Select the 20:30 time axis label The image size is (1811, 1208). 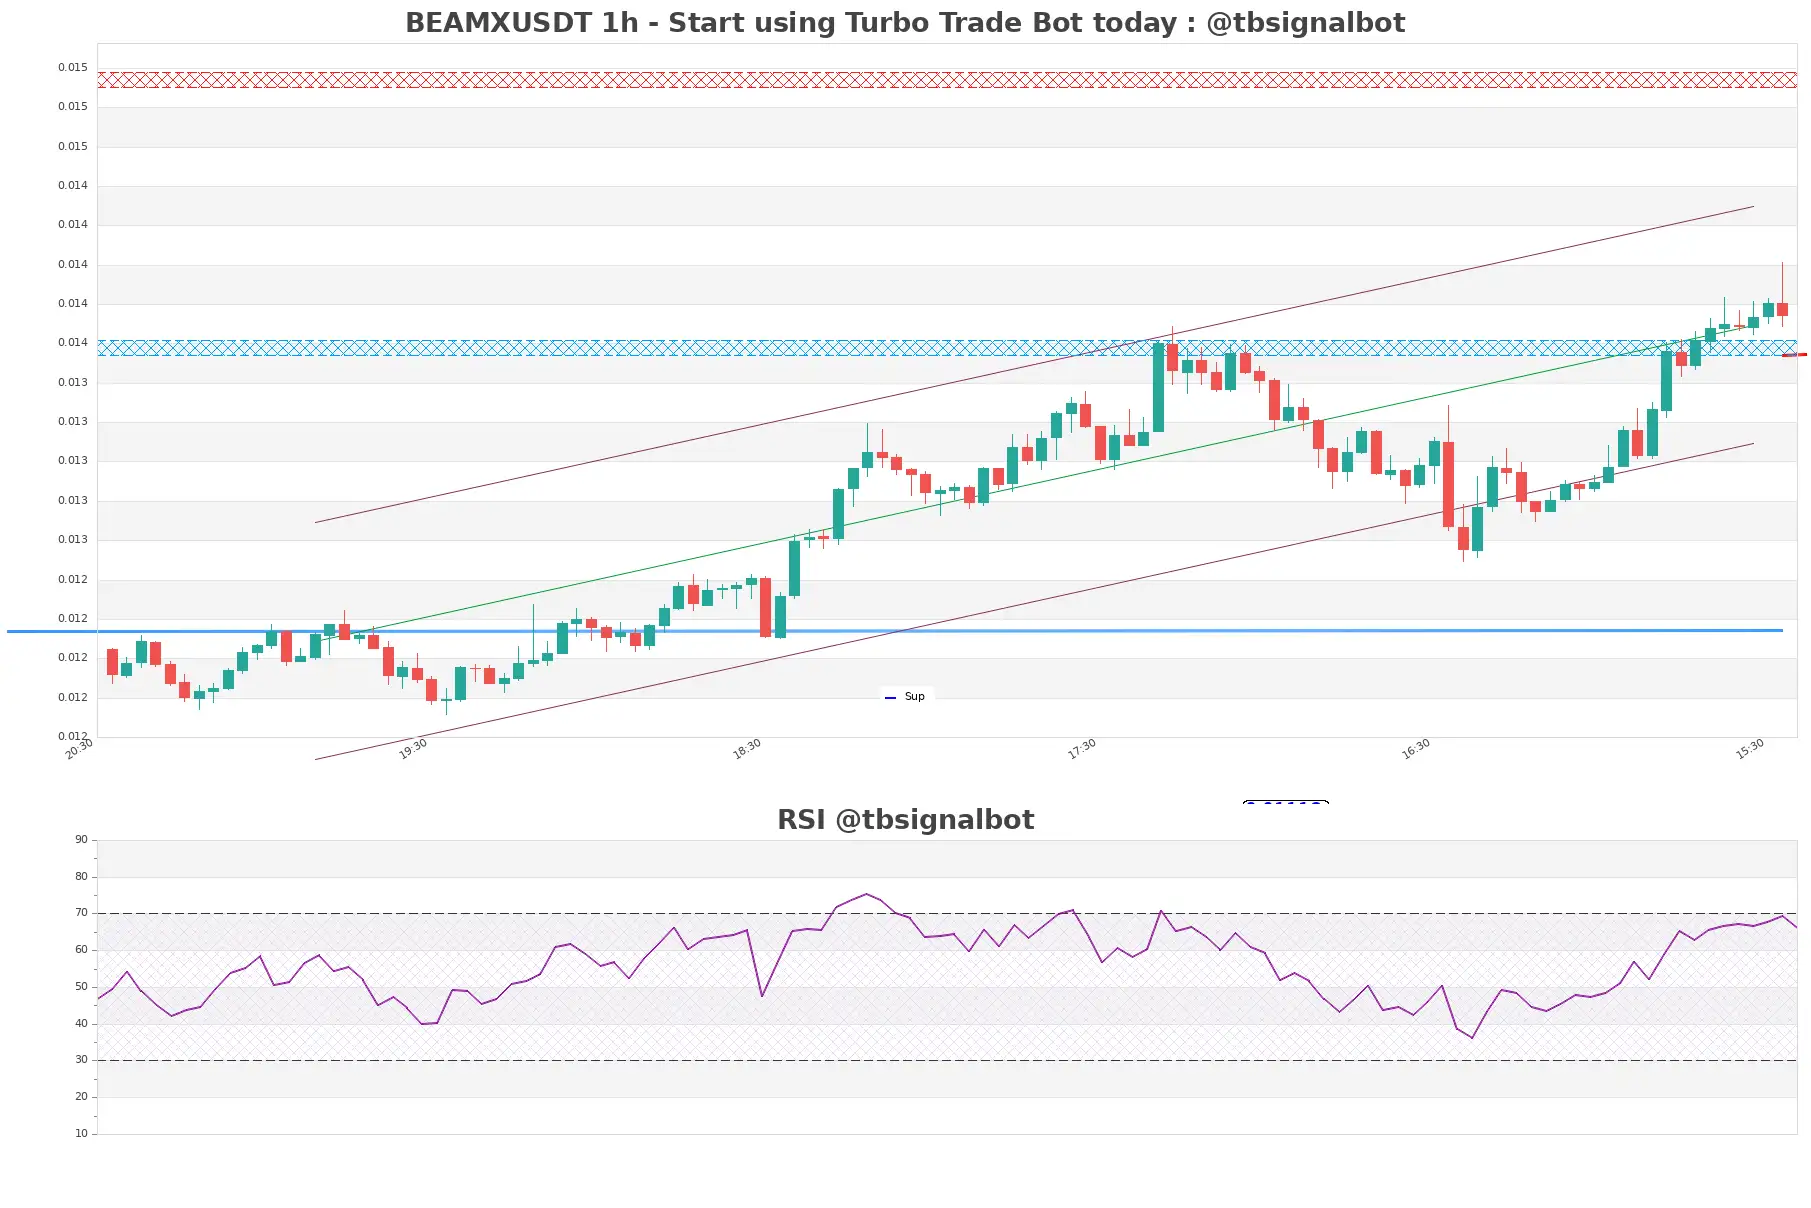[79, 749]
